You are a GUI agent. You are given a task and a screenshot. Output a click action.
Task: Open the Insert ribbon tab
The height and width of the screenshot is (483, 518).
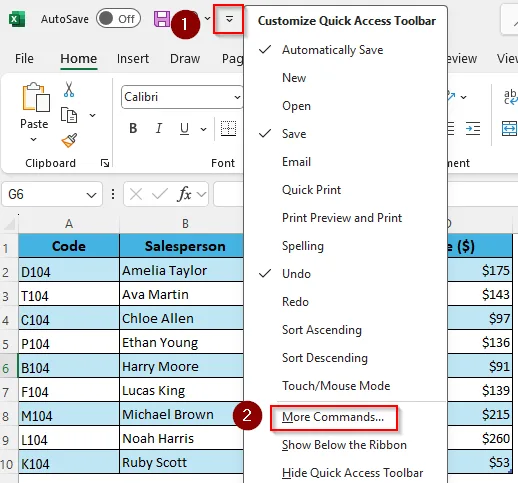(133, 59)
